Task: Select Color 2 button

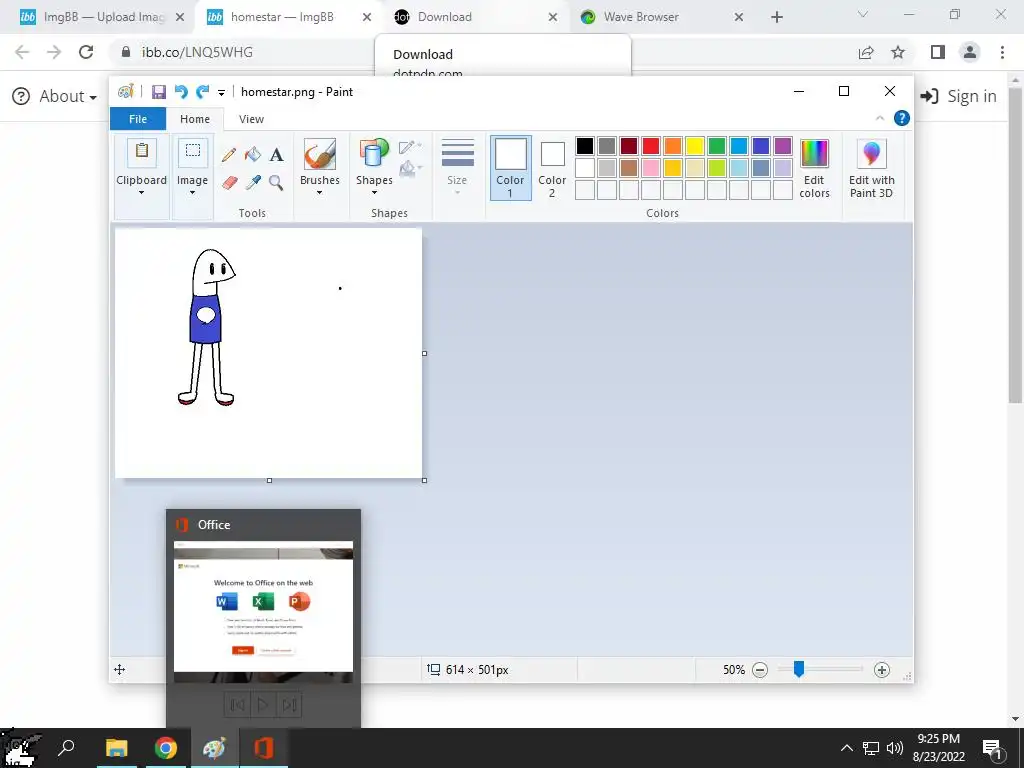Action: coord(552,167)
